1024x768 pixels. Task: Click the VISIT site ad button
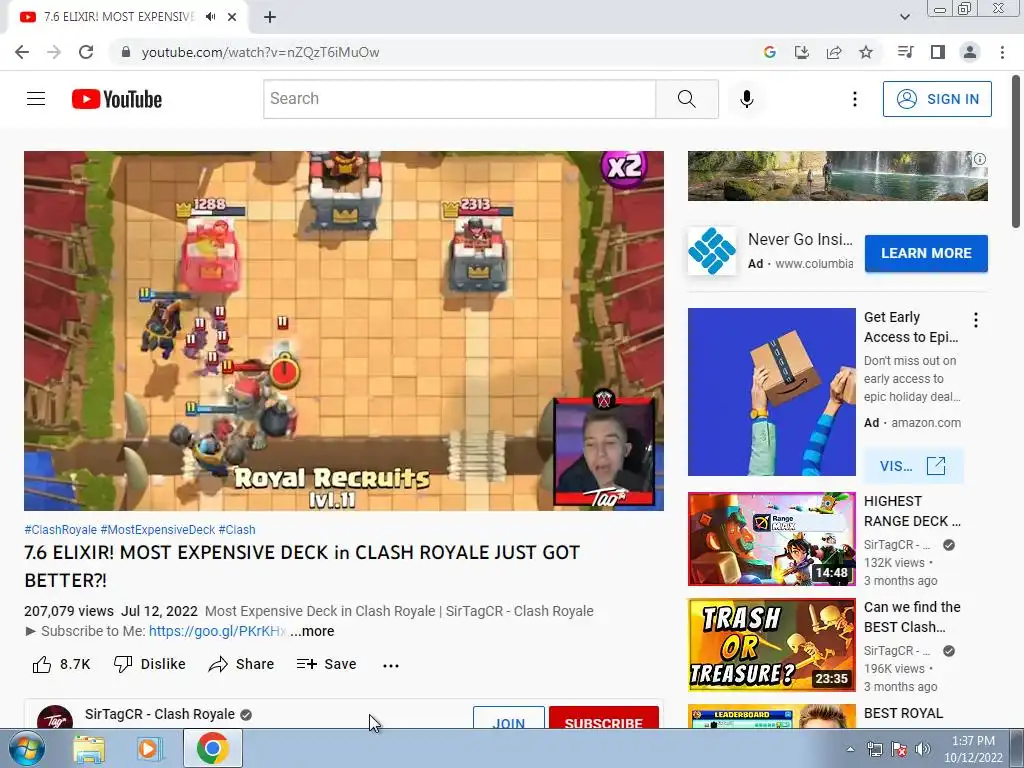[913, 466]
